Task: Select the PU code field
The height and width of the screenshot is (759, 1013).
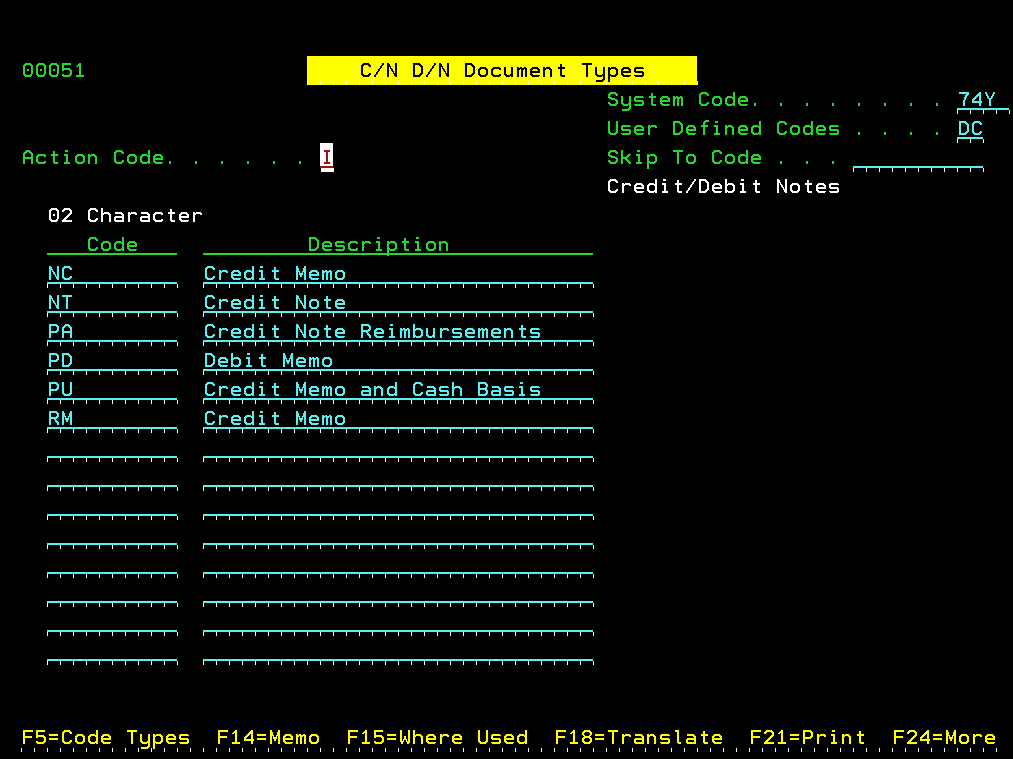Action: [112, 390]
